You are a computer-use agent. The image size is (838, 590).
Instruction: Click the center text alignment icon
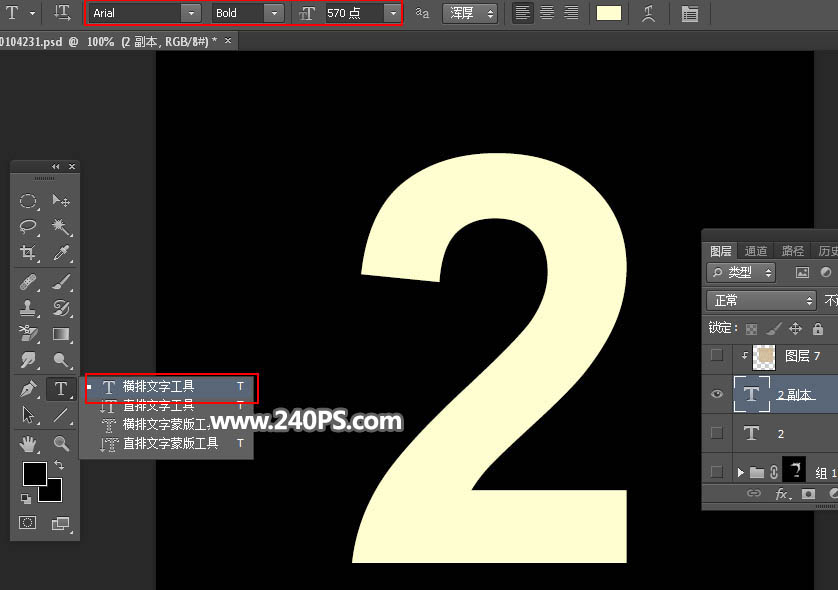click(x=547, y=13)
